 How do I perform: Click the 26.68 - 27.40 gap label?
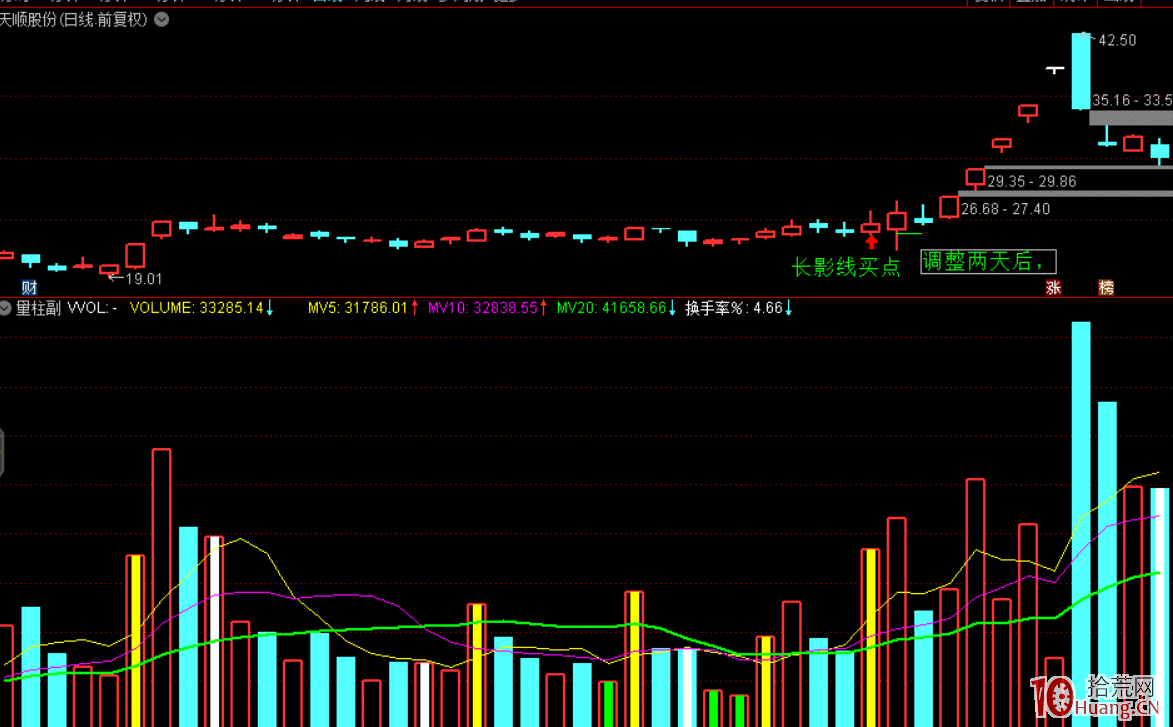(x=1005, y=209)
